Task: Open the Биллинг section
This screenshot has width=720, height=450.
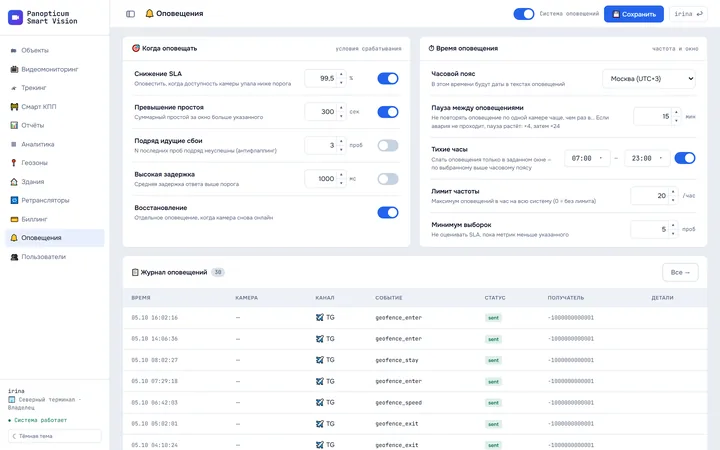Action: tap(55, 219)
